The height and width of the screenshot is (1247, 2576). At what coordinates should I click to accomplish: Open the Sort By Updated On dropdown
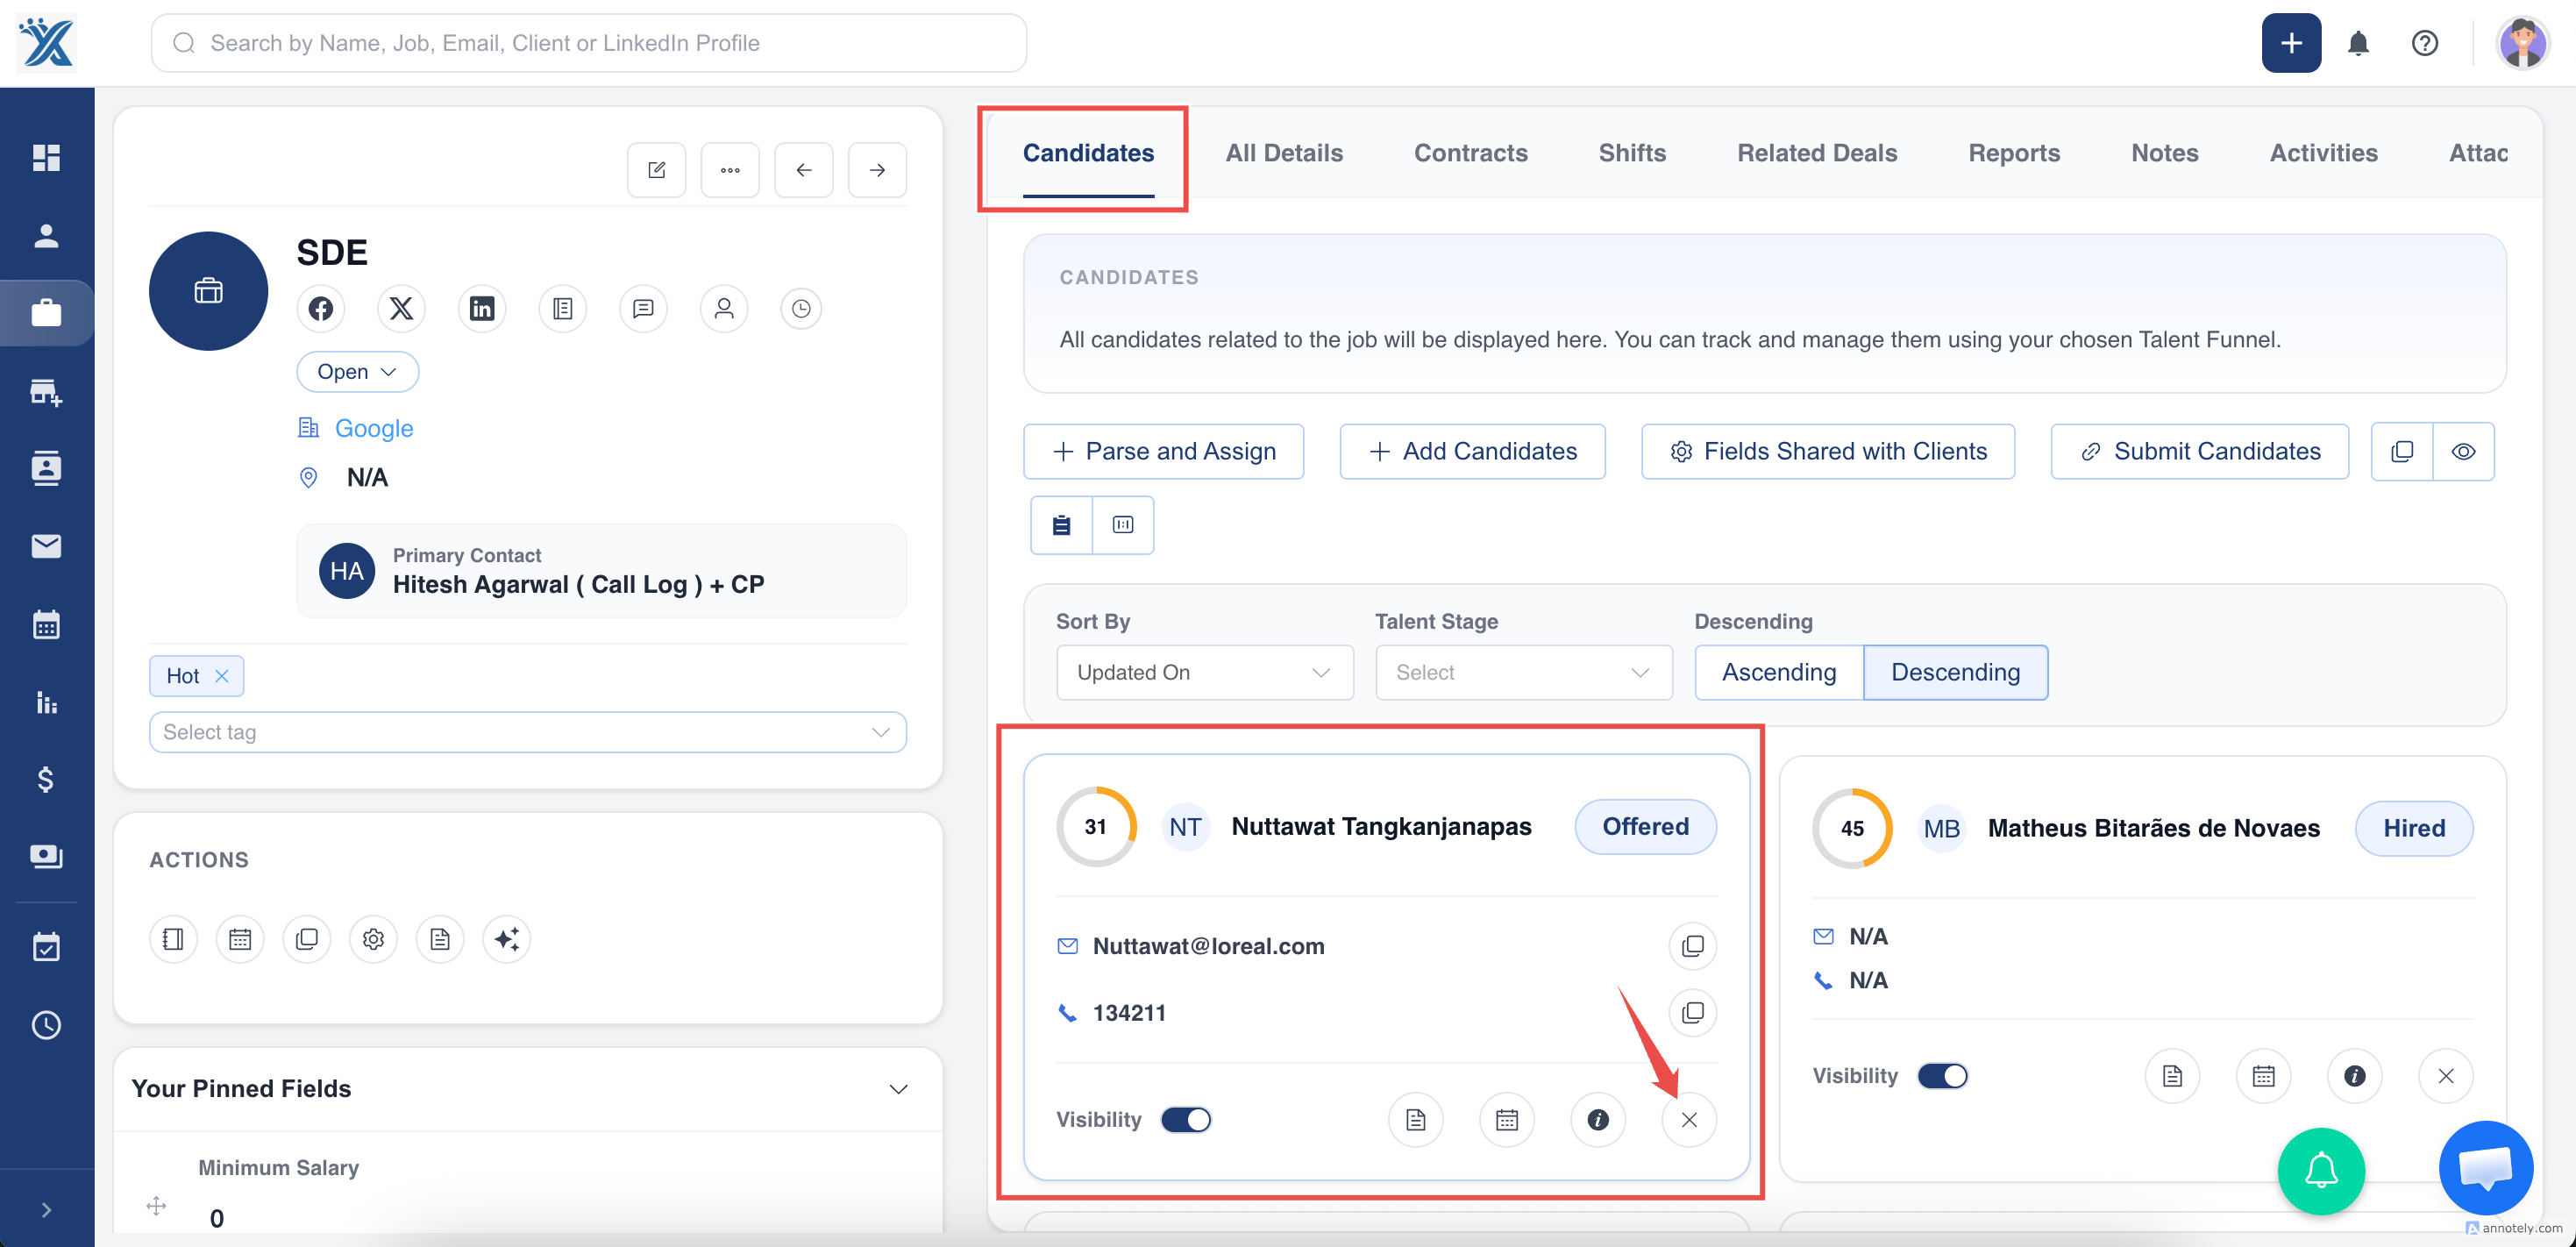(x=1204, y=672)
